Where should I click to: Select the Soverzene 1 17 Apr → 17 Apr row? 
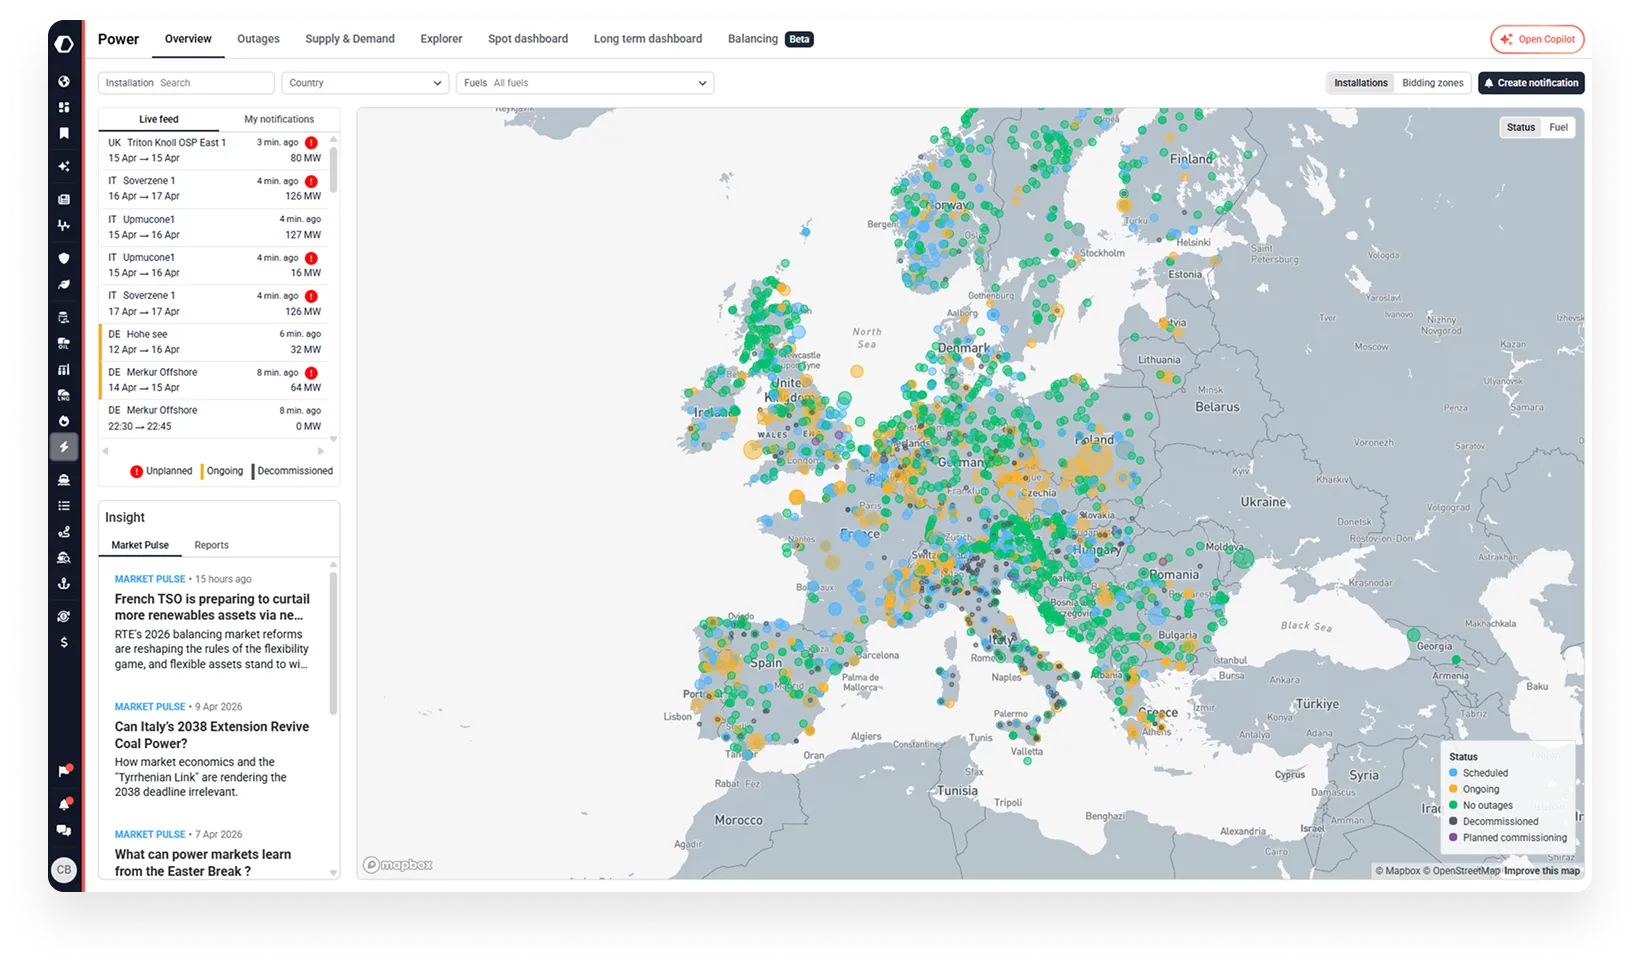[214, 304]
